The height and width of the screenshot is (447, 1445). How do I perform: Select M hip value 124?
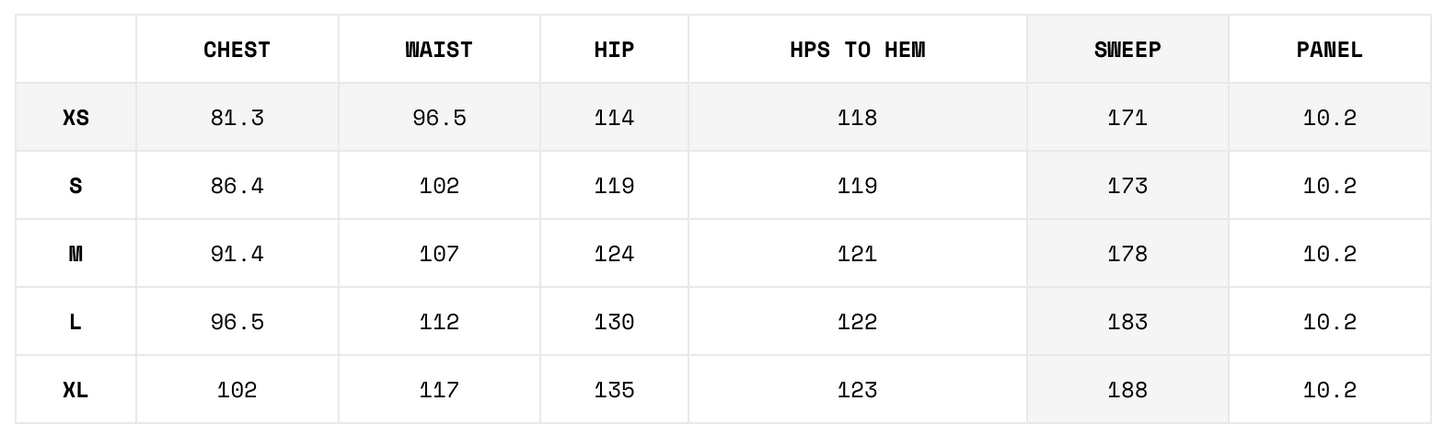pyautogui.click(x=614, y=254)
